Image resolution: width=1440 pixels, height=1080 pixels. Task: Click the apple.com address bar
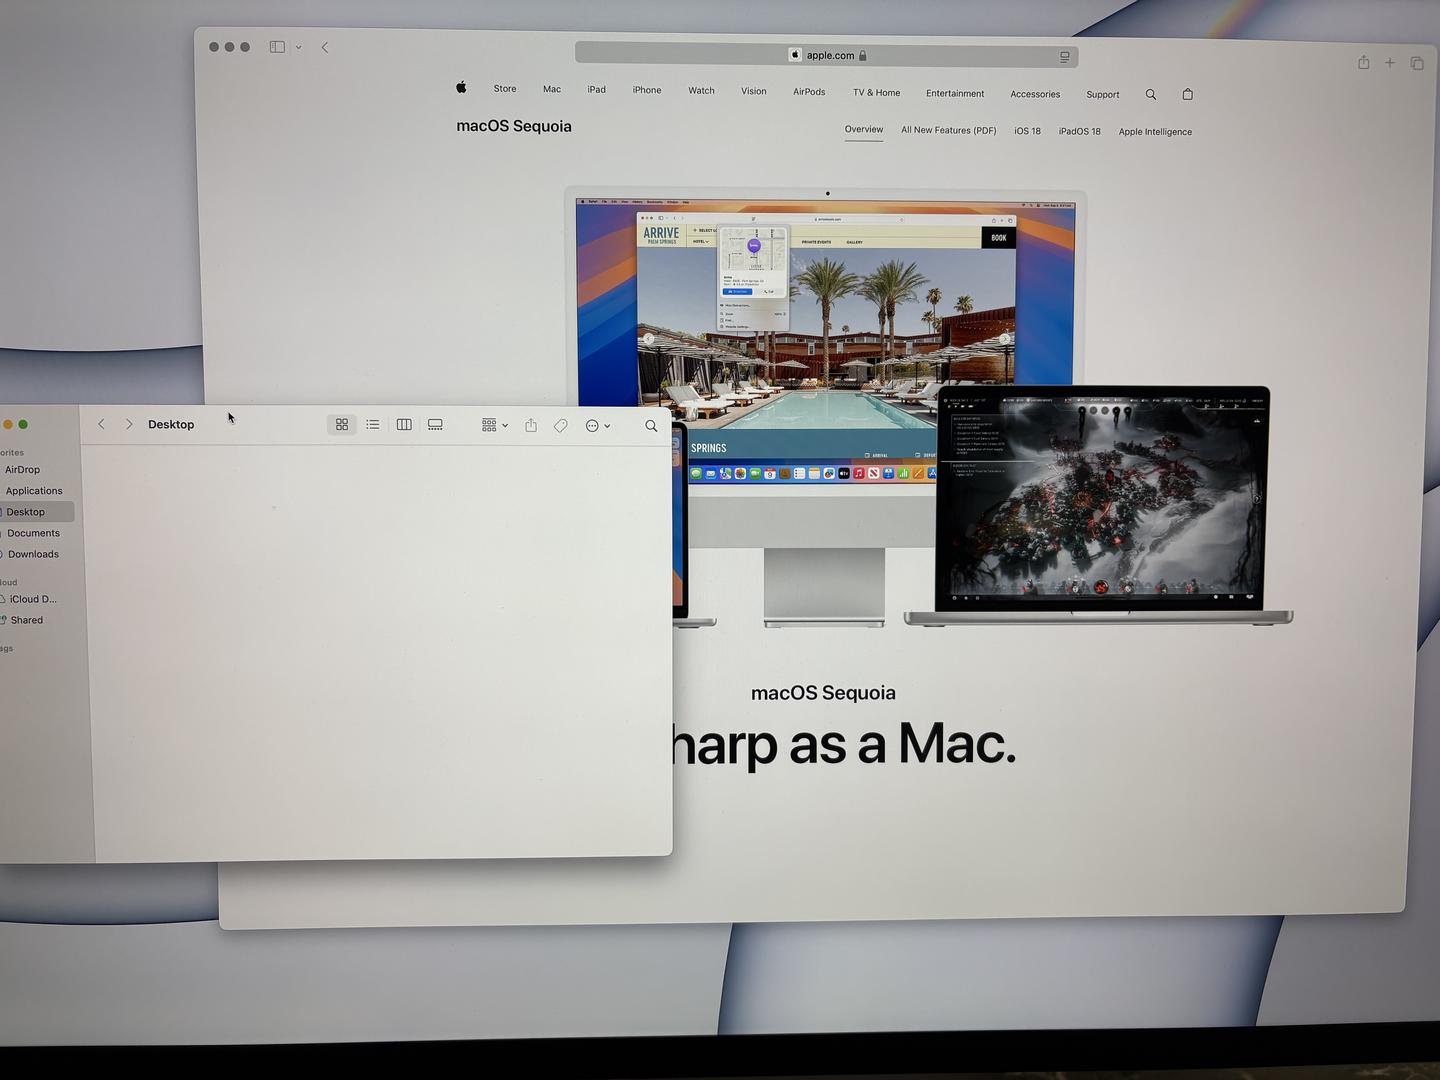826,55
